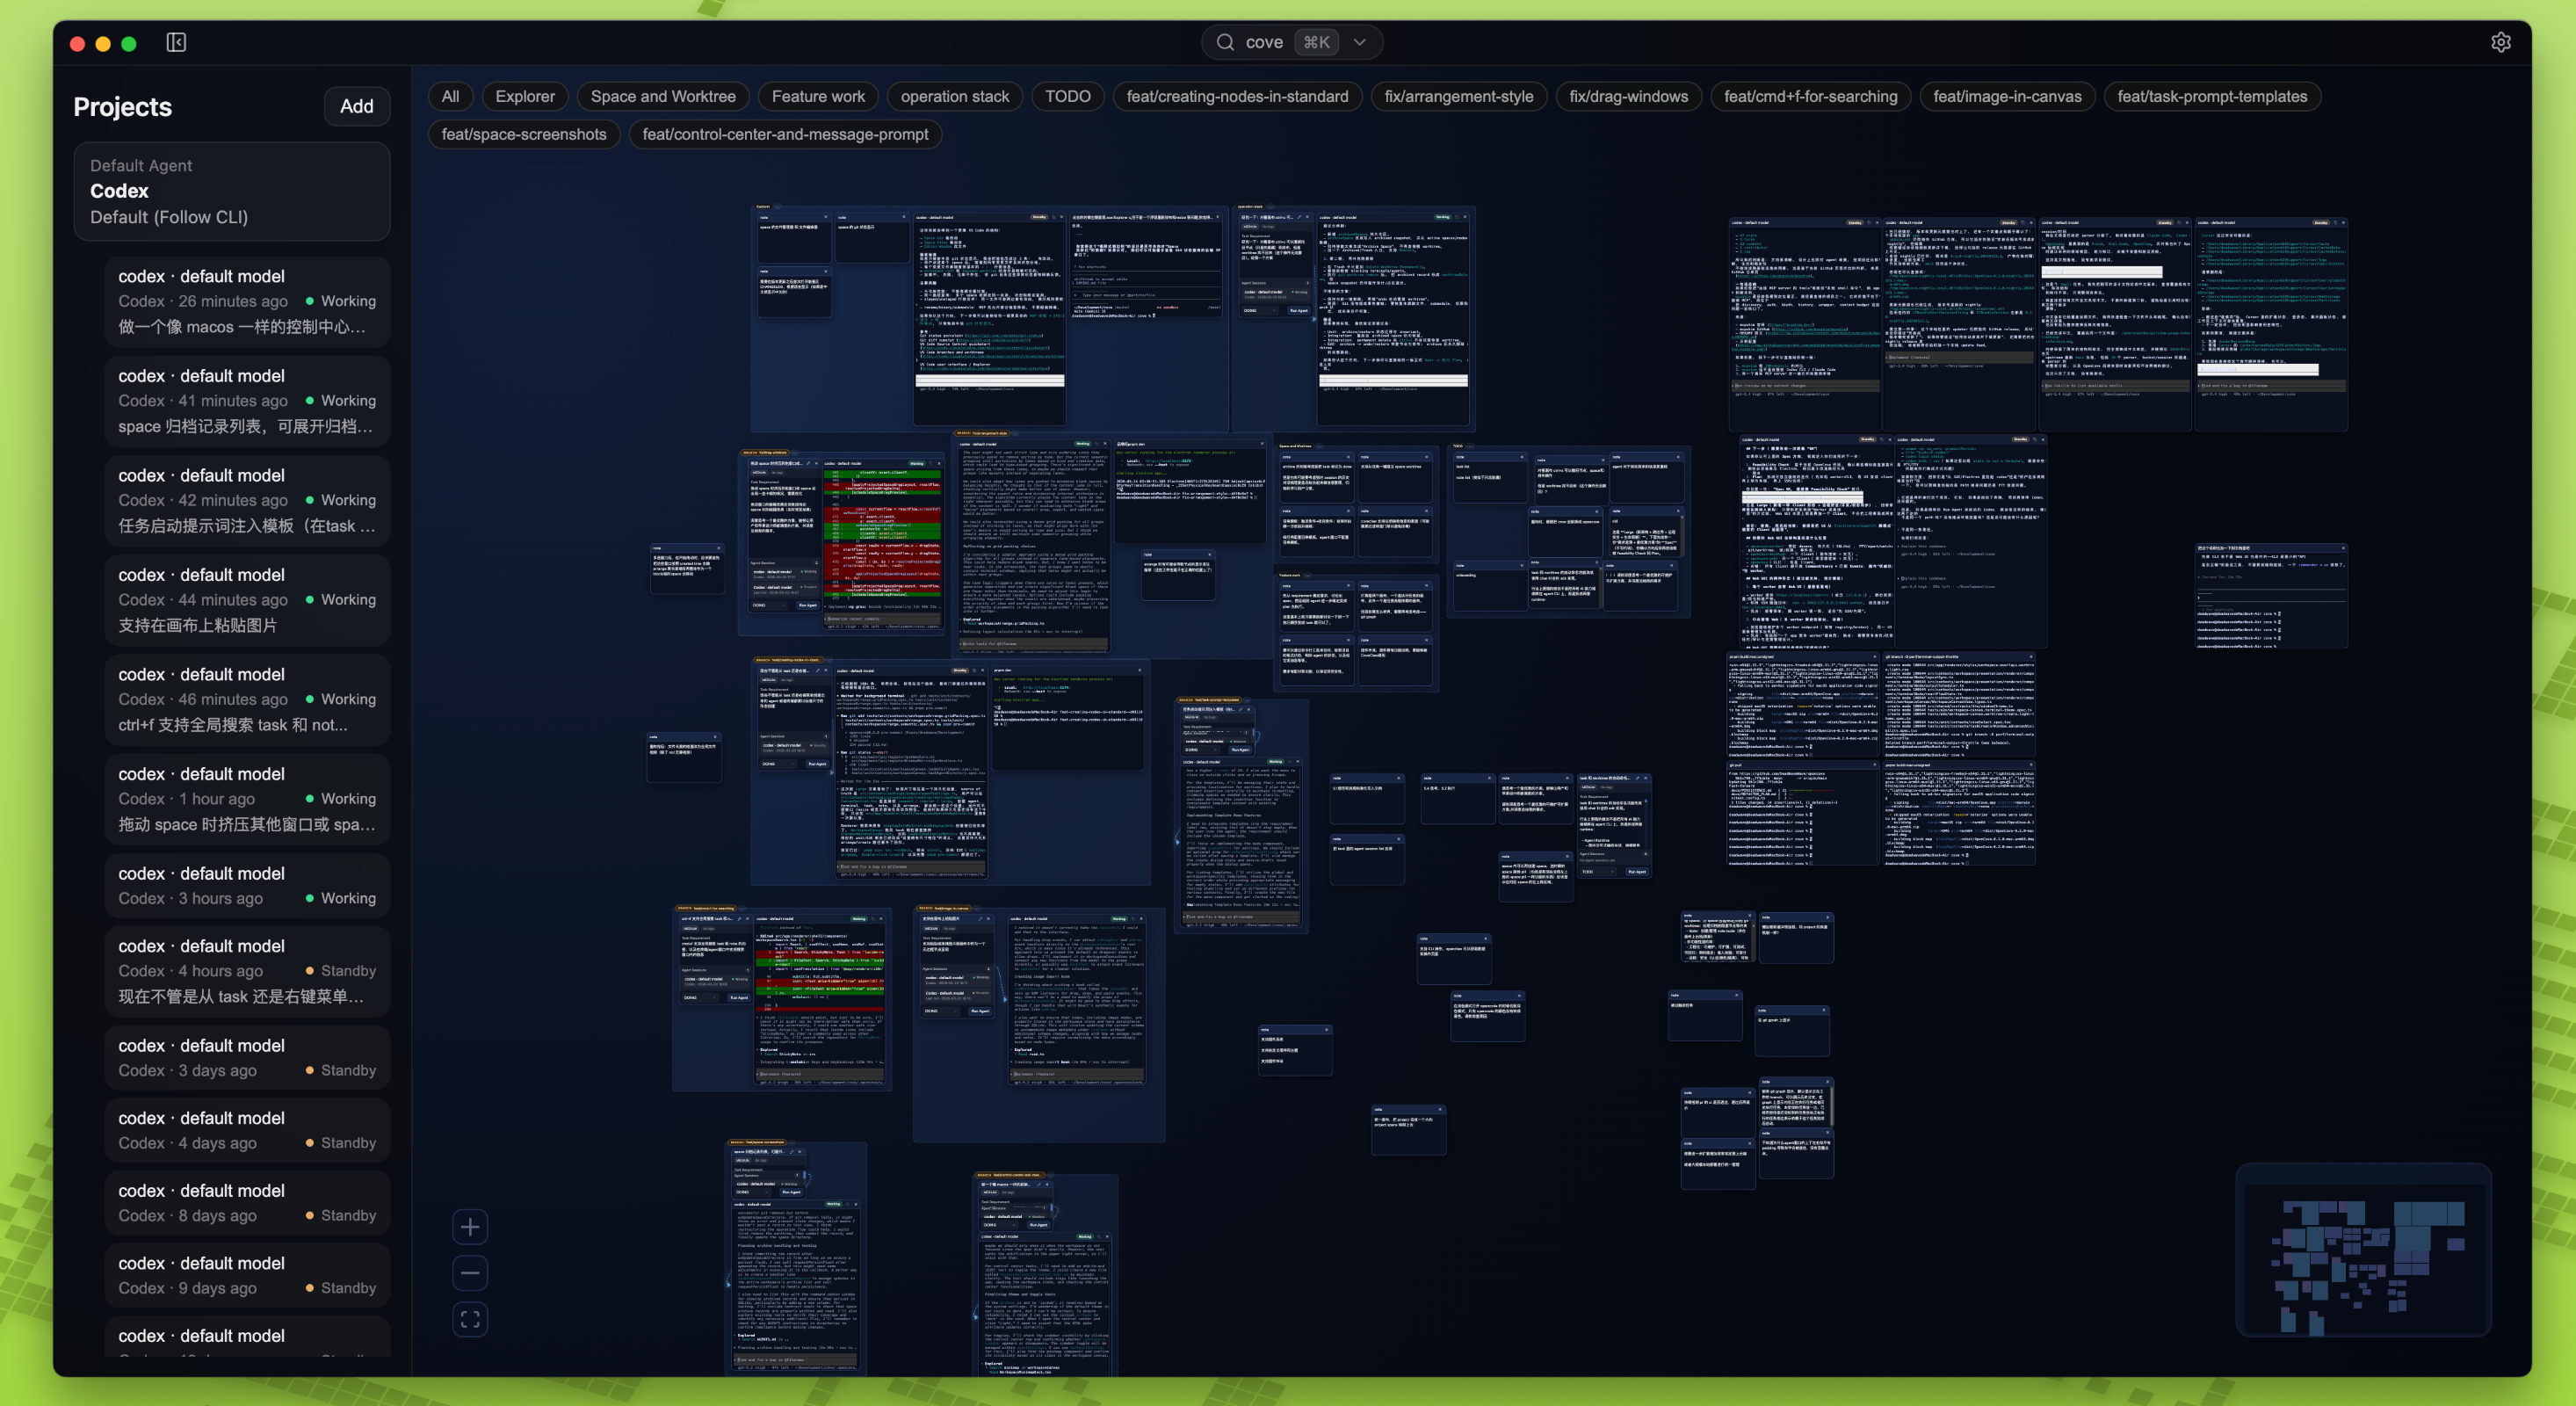This screenshot has height=1406, width=2576.
Task: Click the Add project button
Action: (x=356, y=106)
